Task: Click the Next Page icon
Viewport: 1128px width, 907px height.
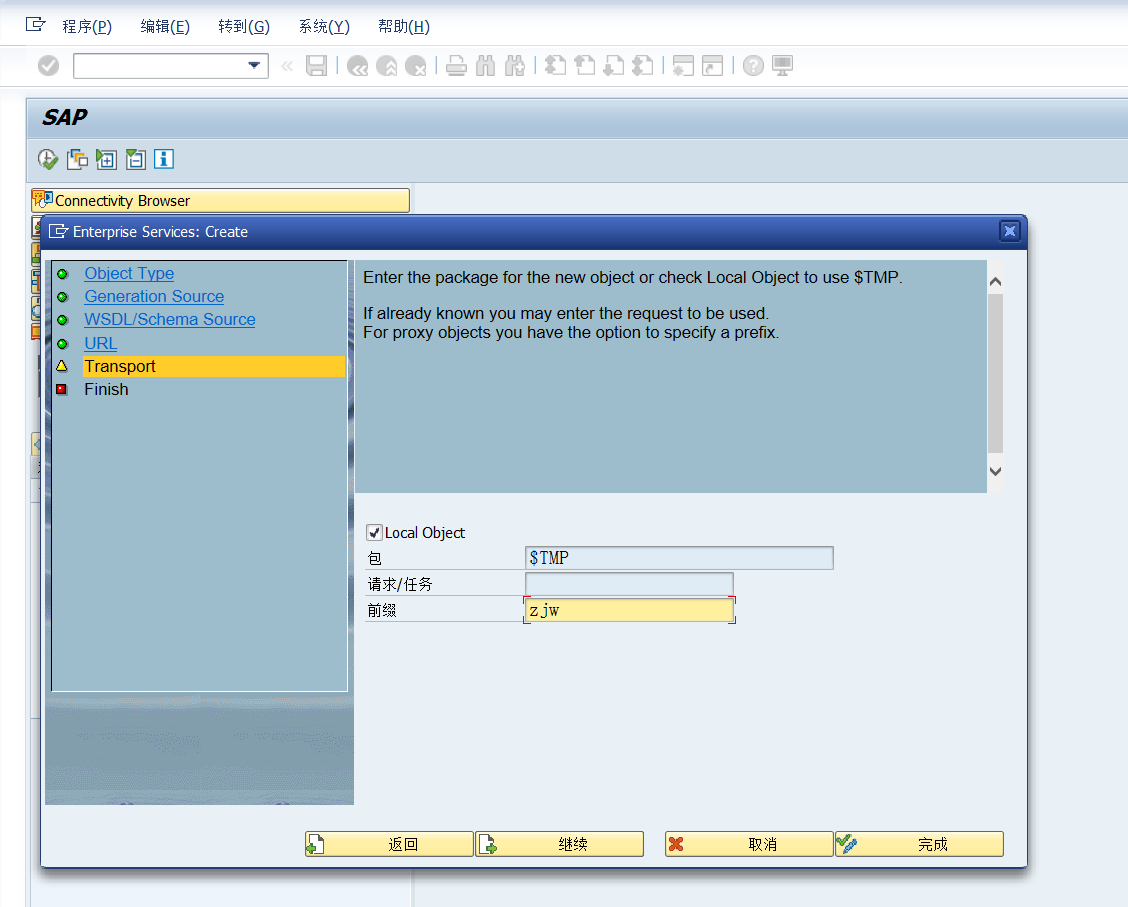Action: [x=614, y=65]
